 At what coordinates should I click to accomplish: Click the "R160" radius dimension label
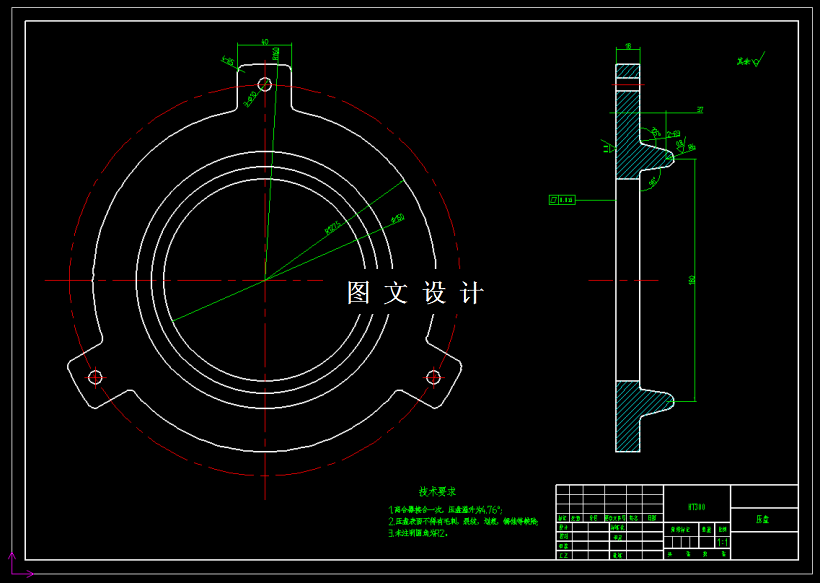[x=276, y=53]
